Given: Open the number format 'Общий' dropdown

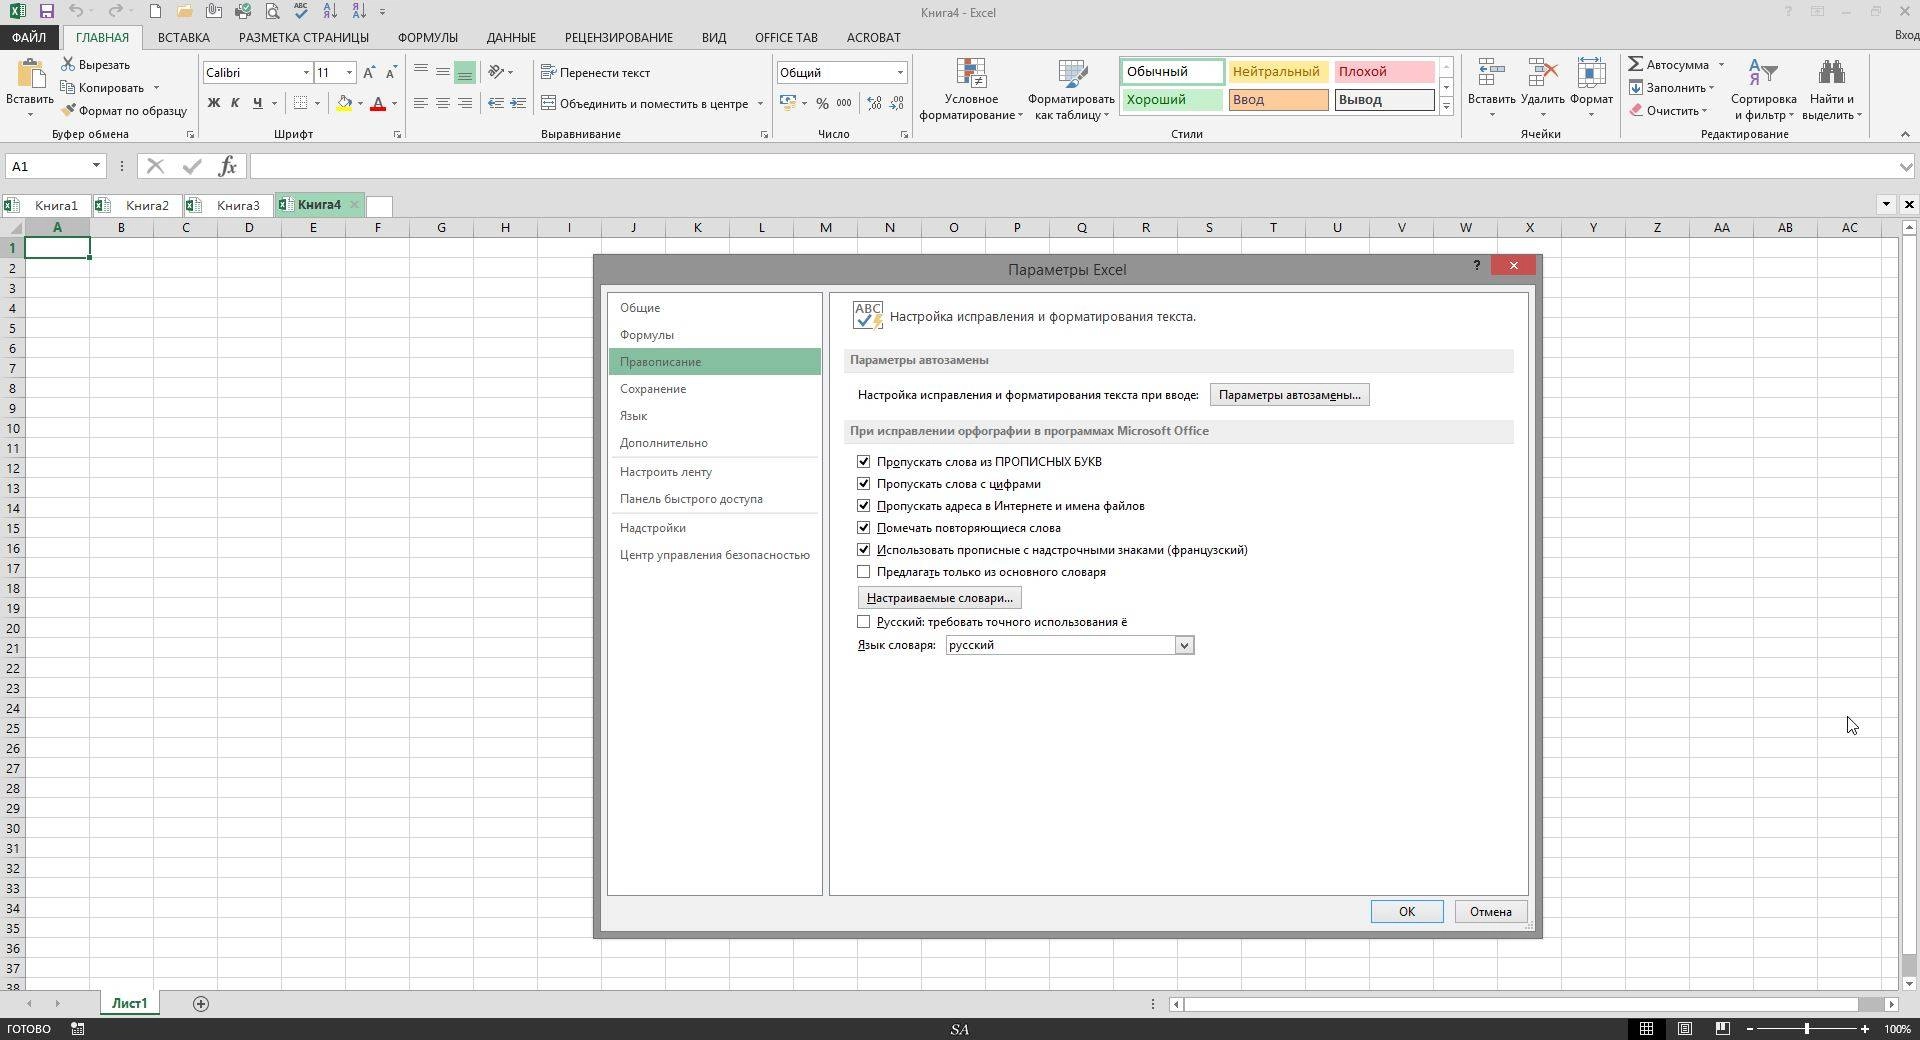Looking at the screenshot, I should 900,72.
